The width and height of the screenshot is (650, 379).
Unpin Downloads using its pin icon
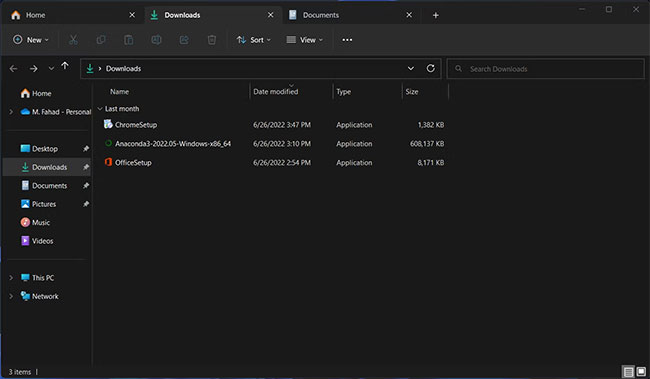click(x=86, y=167)
